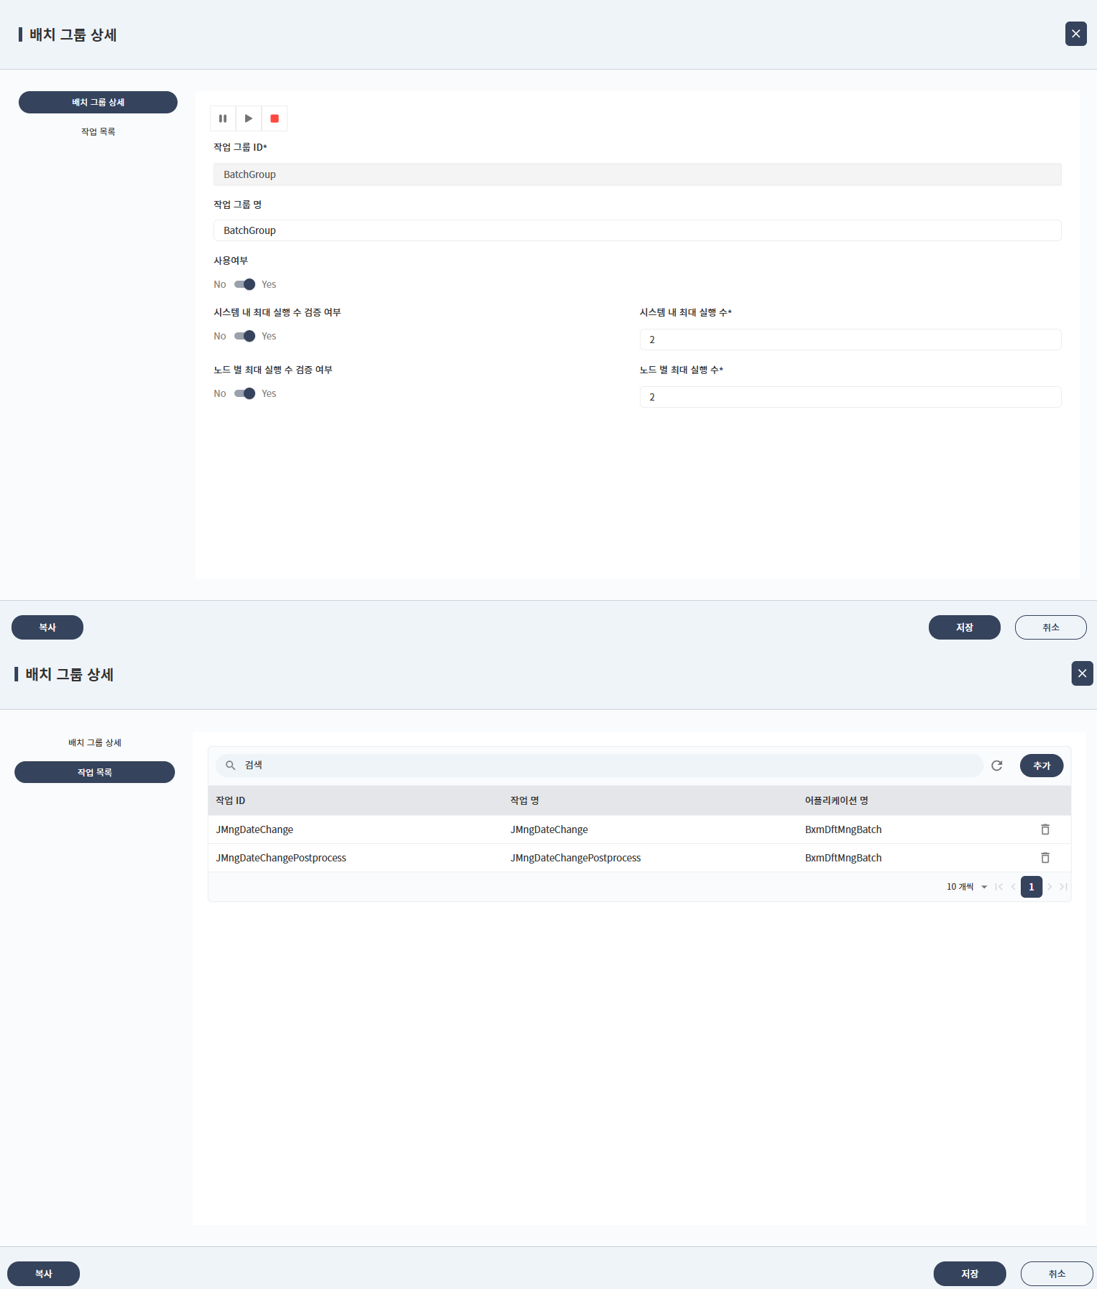Open the 10 개씩 page size dropdown
This screenshot has height=1289, width=1097.
pos(966,887)
